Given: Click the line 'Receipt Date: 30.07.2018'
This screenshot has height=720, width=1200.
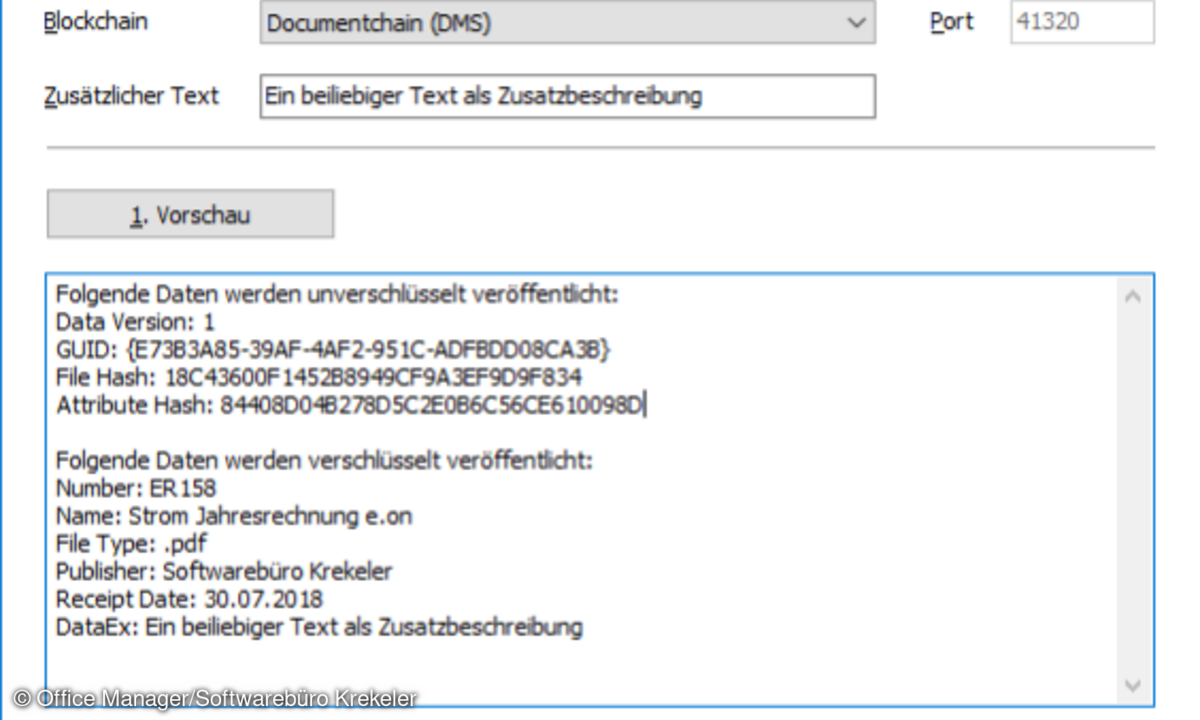Looking at the screenshot, I should coord(189,599).
